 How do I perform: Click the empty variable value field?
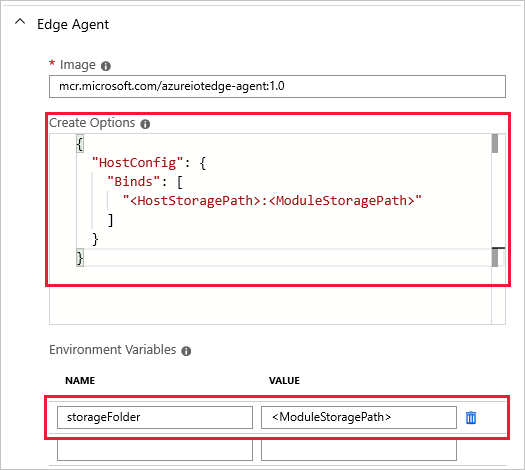coord(359,450)
